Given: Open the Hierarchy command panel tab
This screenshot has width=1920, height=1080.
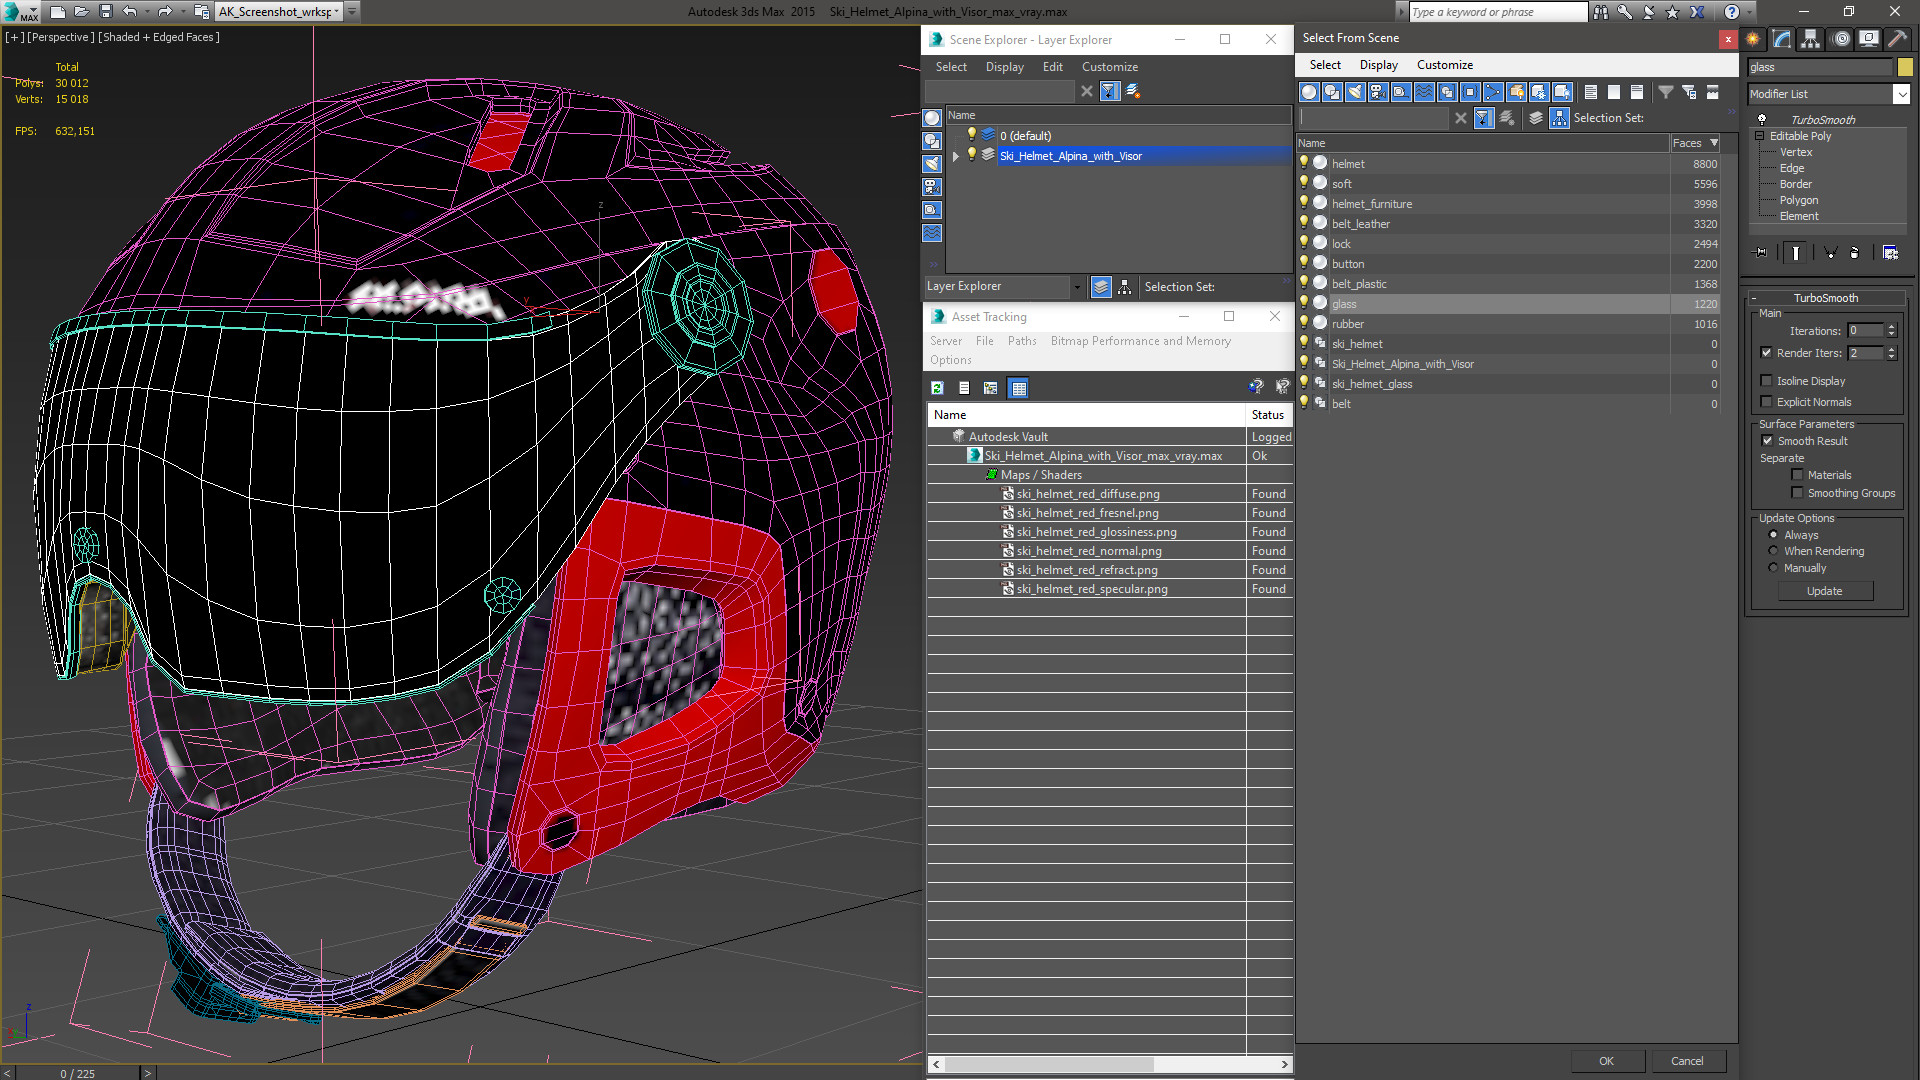Looking at the screenshot, I should pyautogui.click(x=1811, y=39).
